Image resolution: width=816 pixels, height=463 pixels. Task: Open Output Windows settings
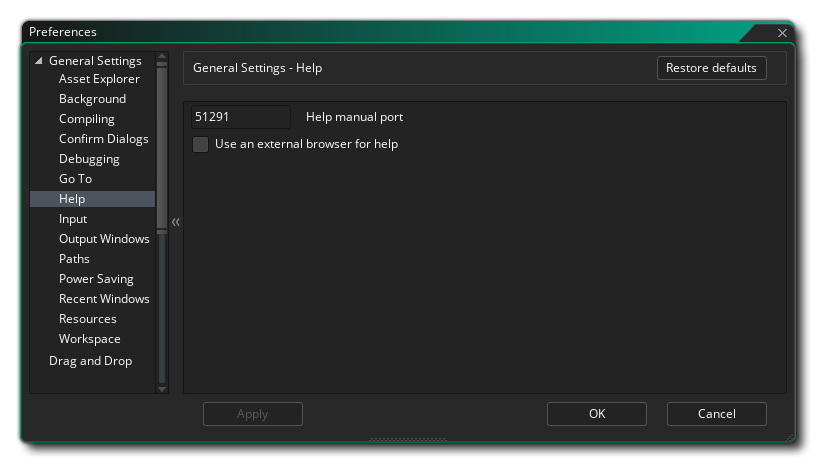pyautogui.click(x=104, y=239)
